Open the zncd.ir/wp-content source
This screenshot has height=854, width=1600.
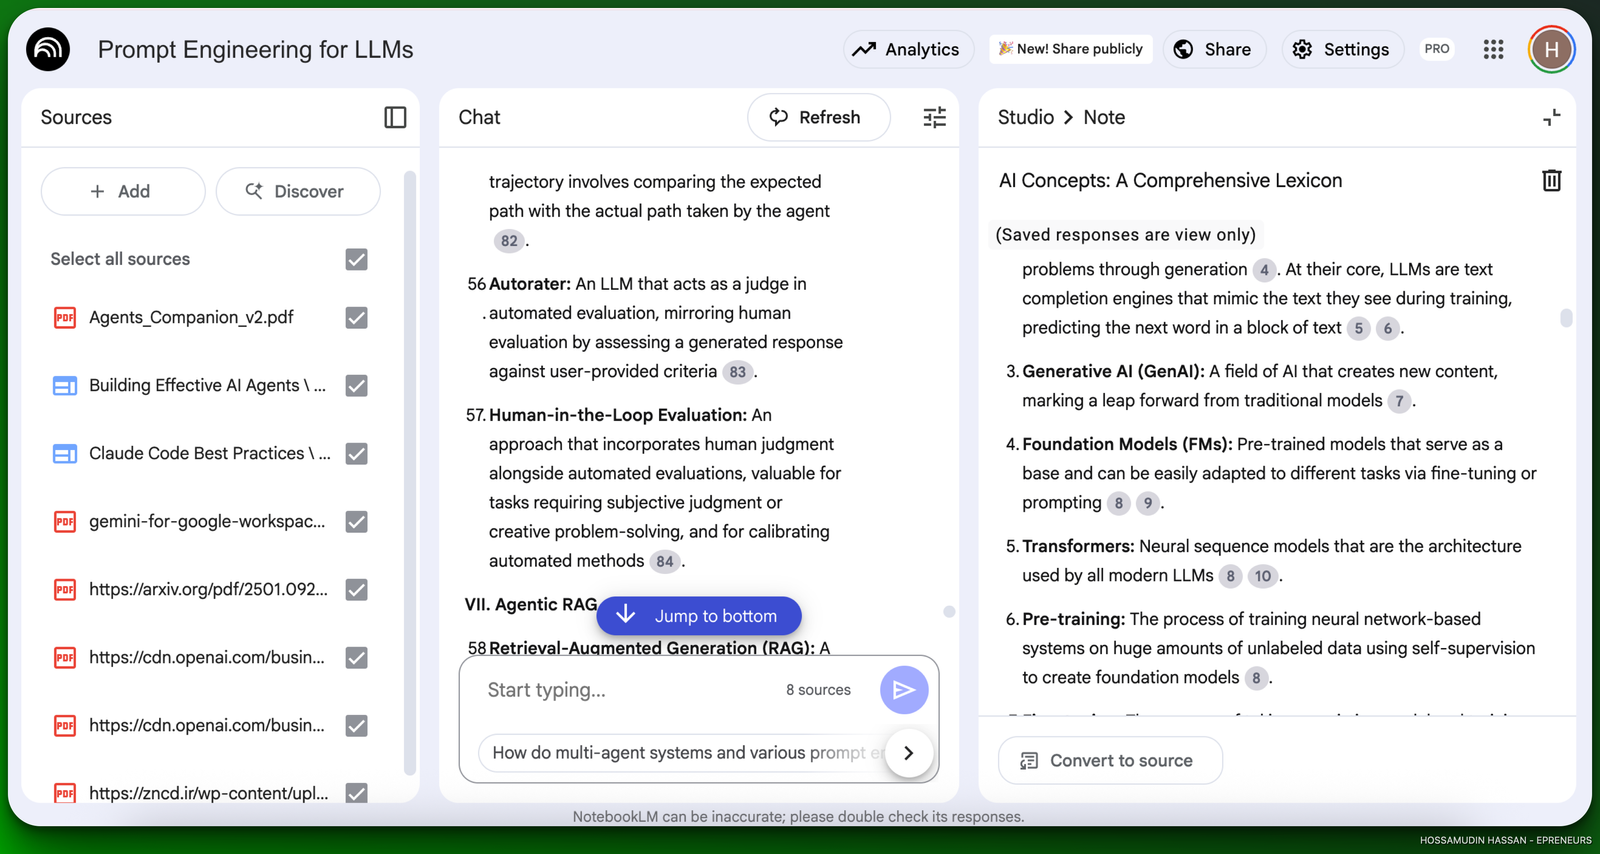tap(208, 793)
